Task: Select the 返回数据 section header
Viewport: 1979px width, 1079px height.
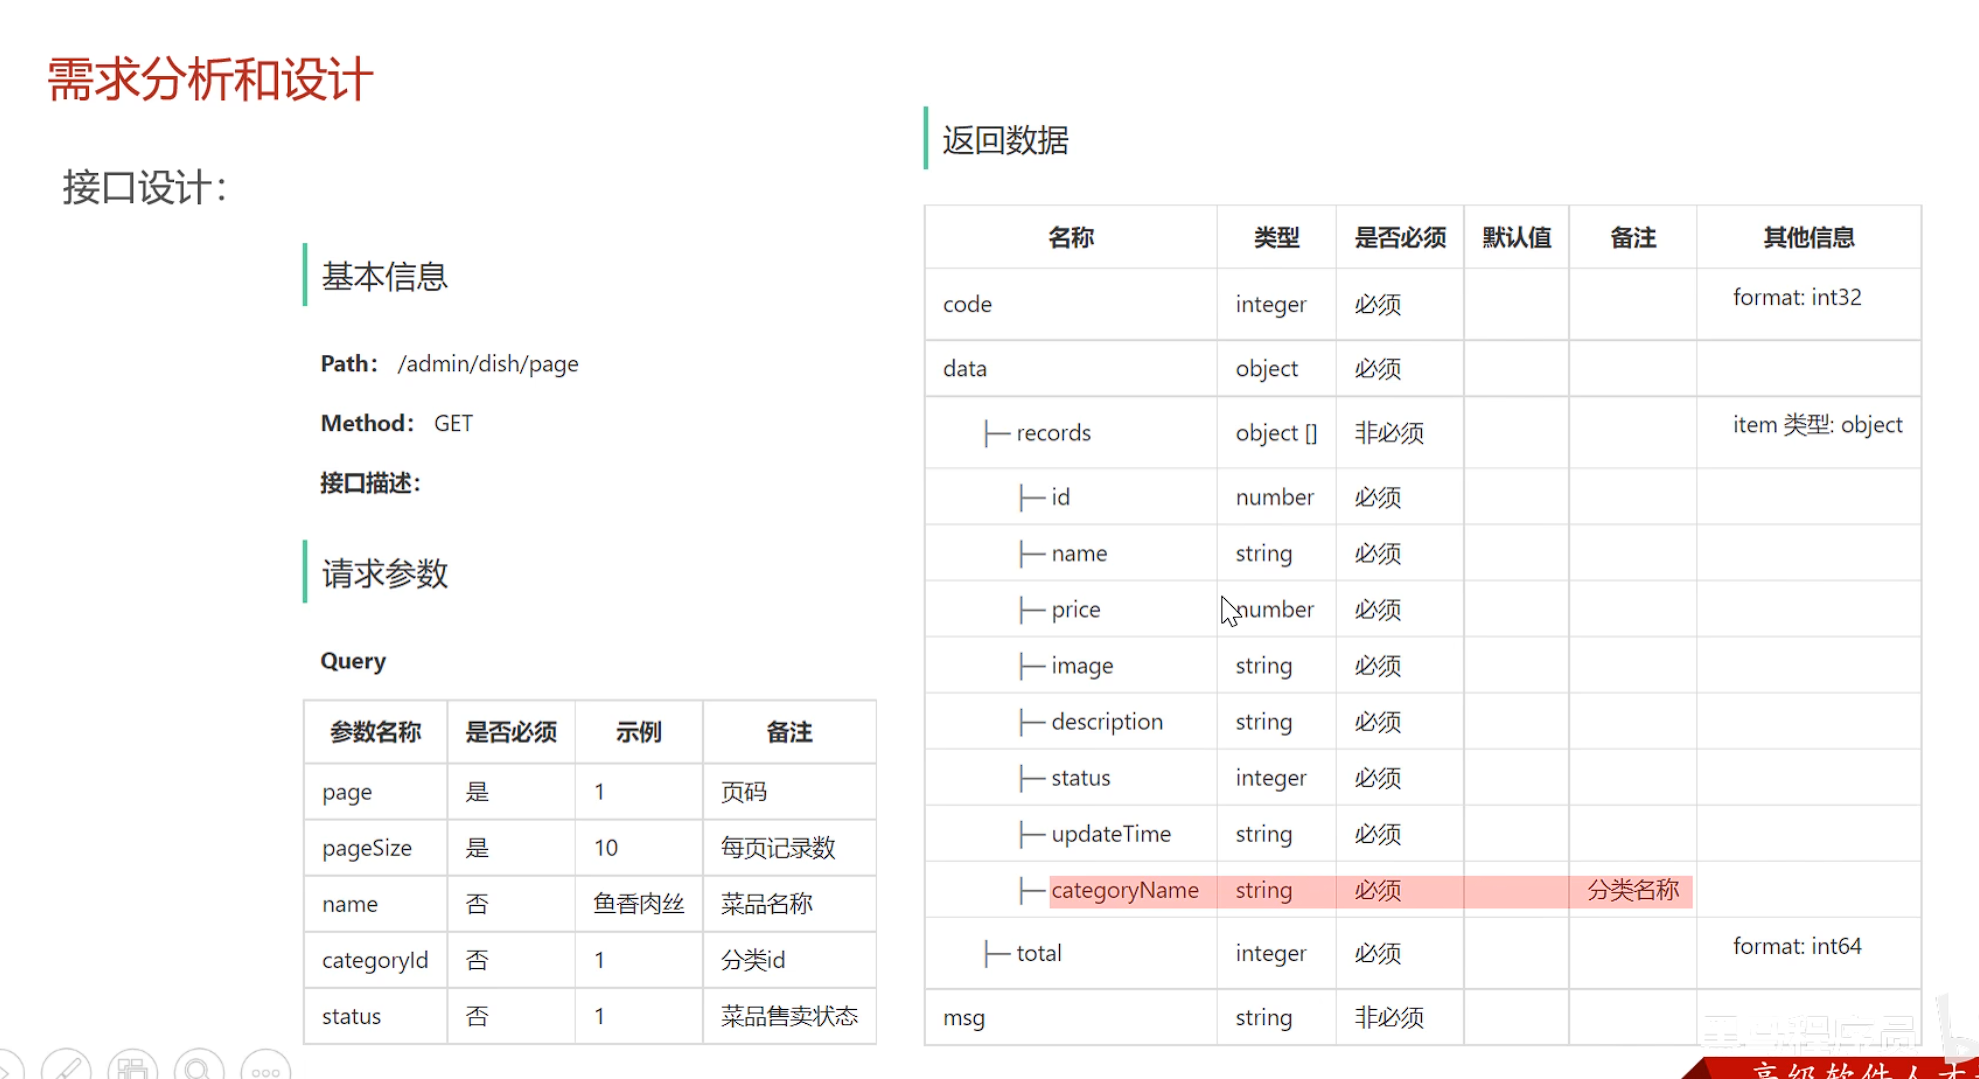Action: [1003, 141]
